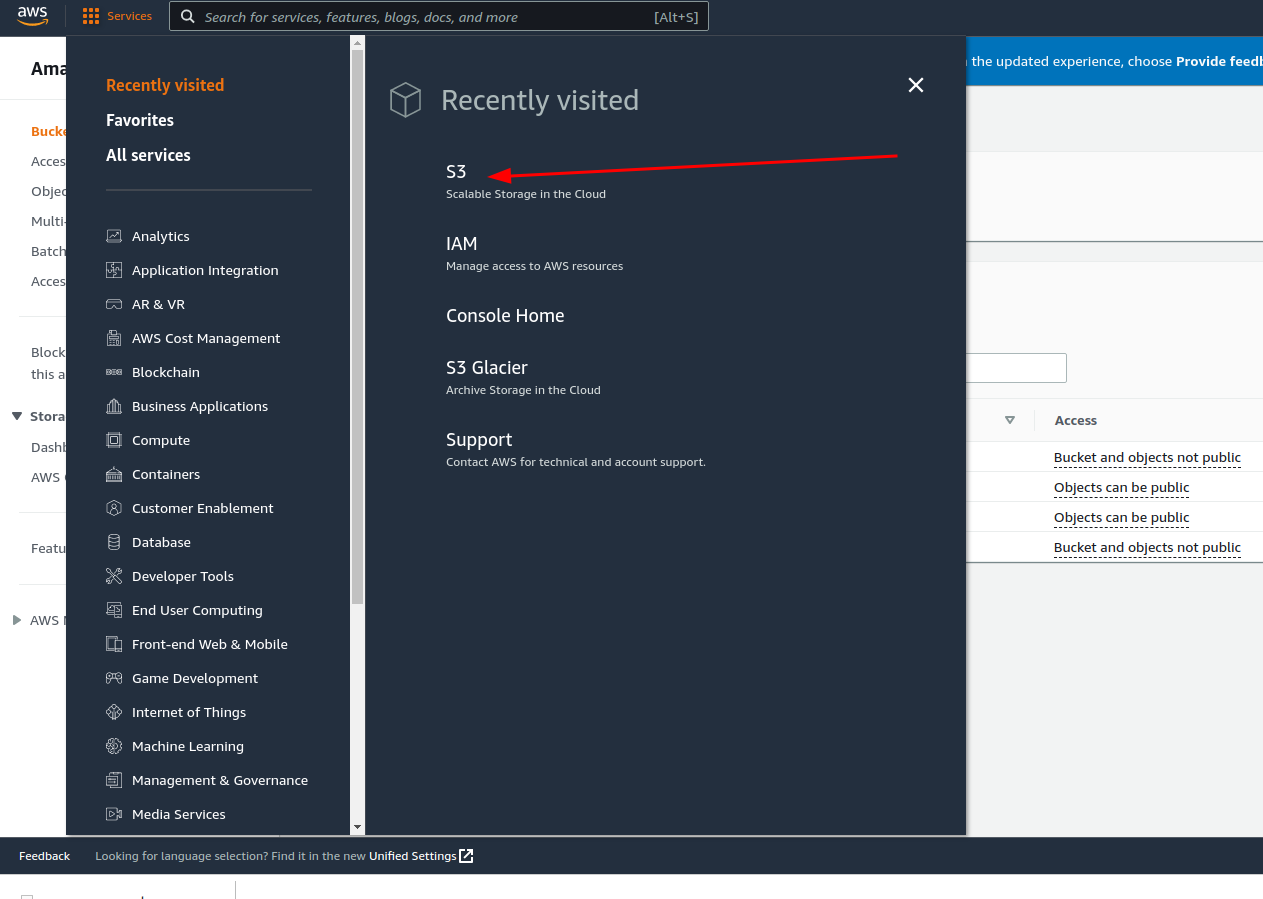Expand the AWS Marketplace sidebar section
Screen dimensions: 1263x899
(x=17, y=620)
